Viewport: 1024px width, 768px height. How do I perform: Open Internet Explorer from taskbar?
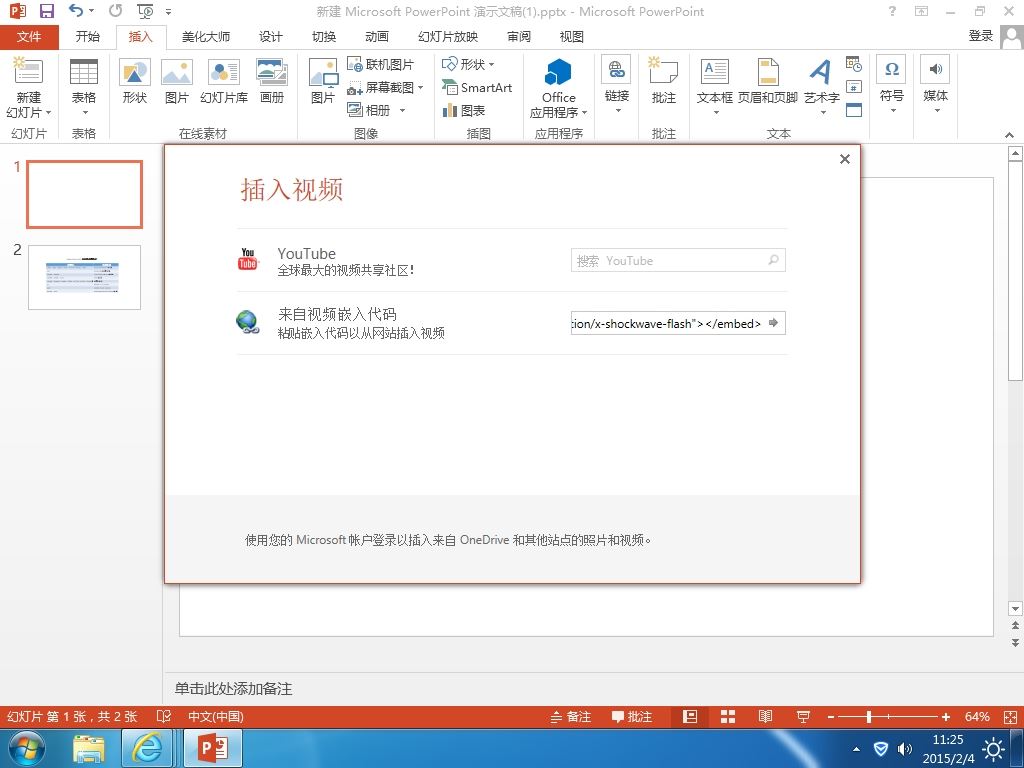click(148, 748)
